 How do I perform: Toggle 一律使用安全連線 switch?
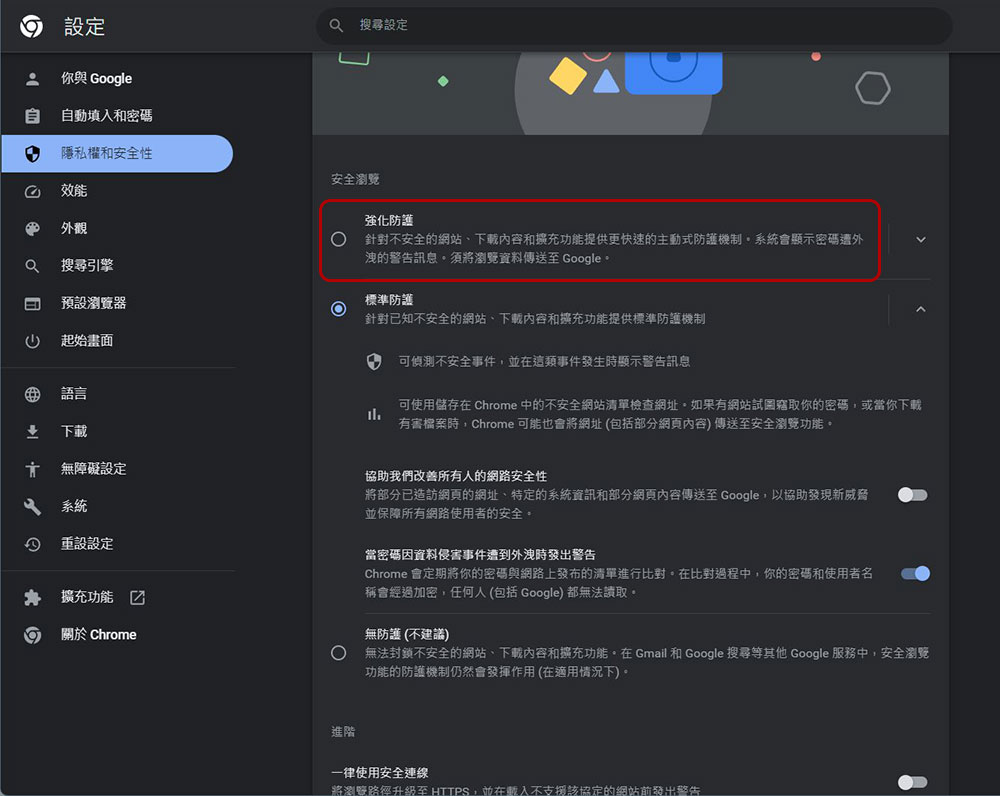tap(912, 782)
